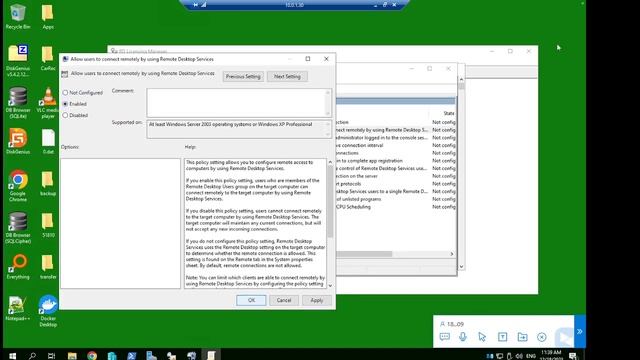The width and height of the screenshot is (640, 360).
Task: Open DiskGenius v5.4.2 archive icon
Action: tap(18, 60)
